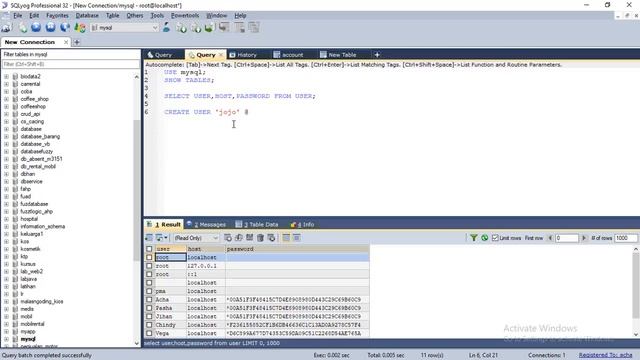Expand the crud_api database node
Screen dimensions: 640x360
[x=7, y=114]
